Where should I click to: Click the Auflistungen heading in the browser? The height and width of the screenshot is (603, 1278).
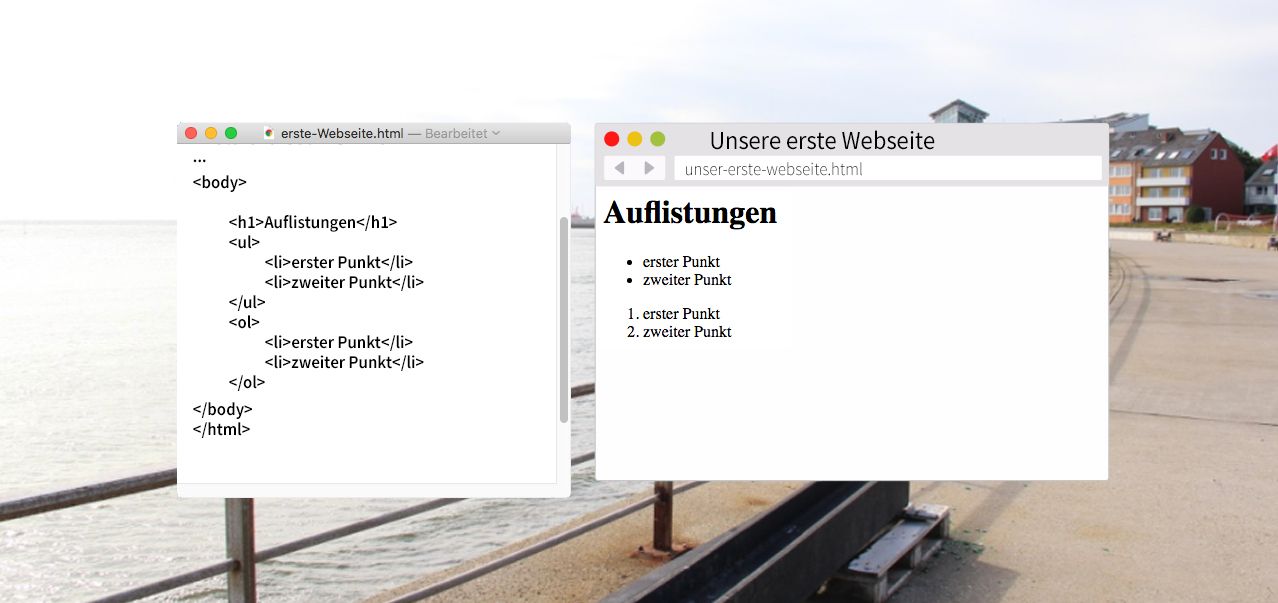coord(690,213)
